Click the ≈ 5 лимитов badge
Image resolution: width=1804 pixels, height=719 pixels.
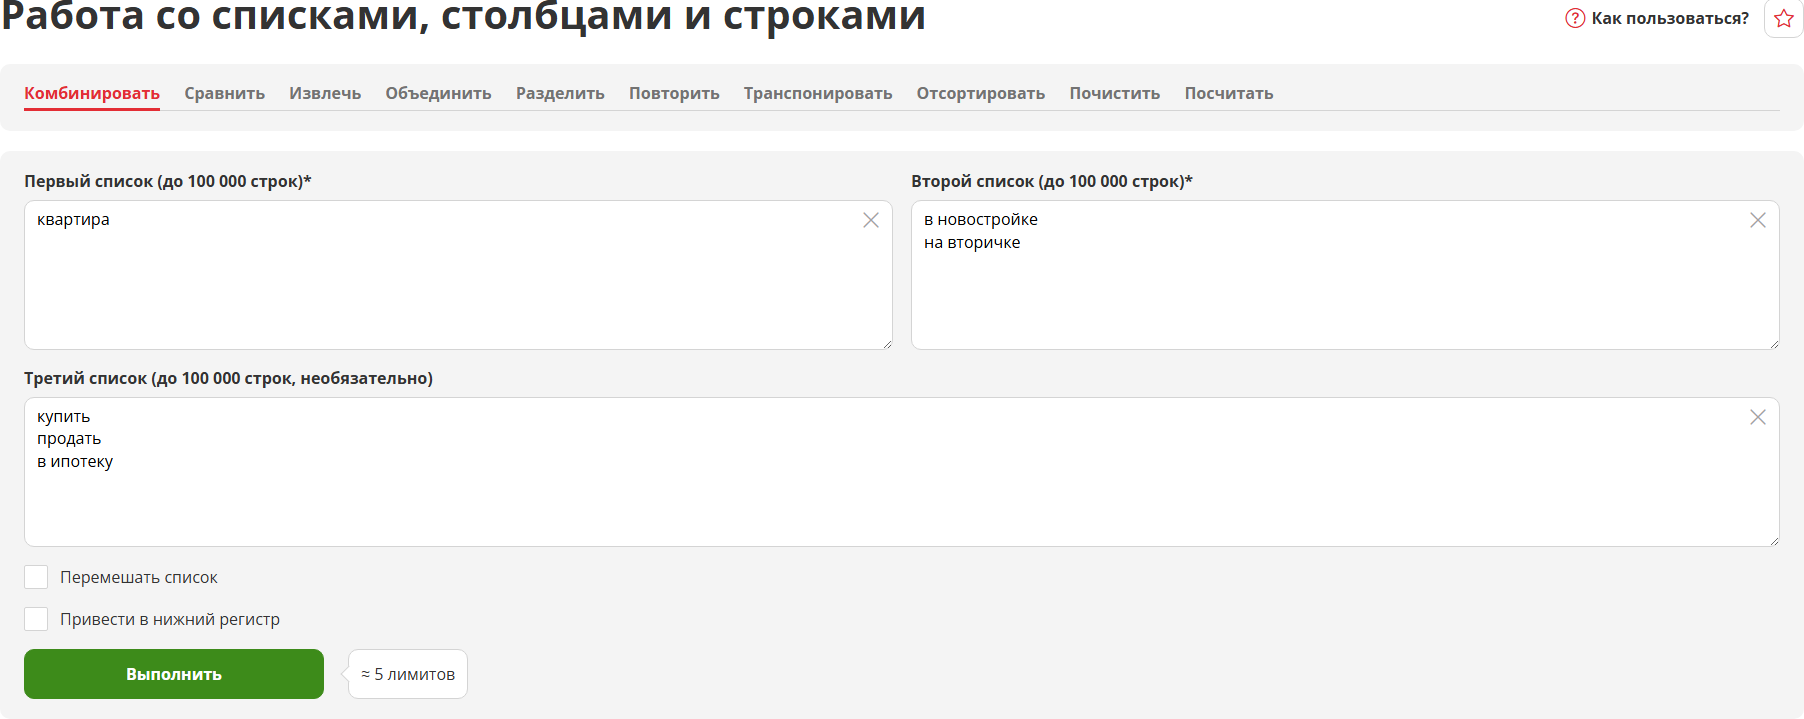pos(408,674)
